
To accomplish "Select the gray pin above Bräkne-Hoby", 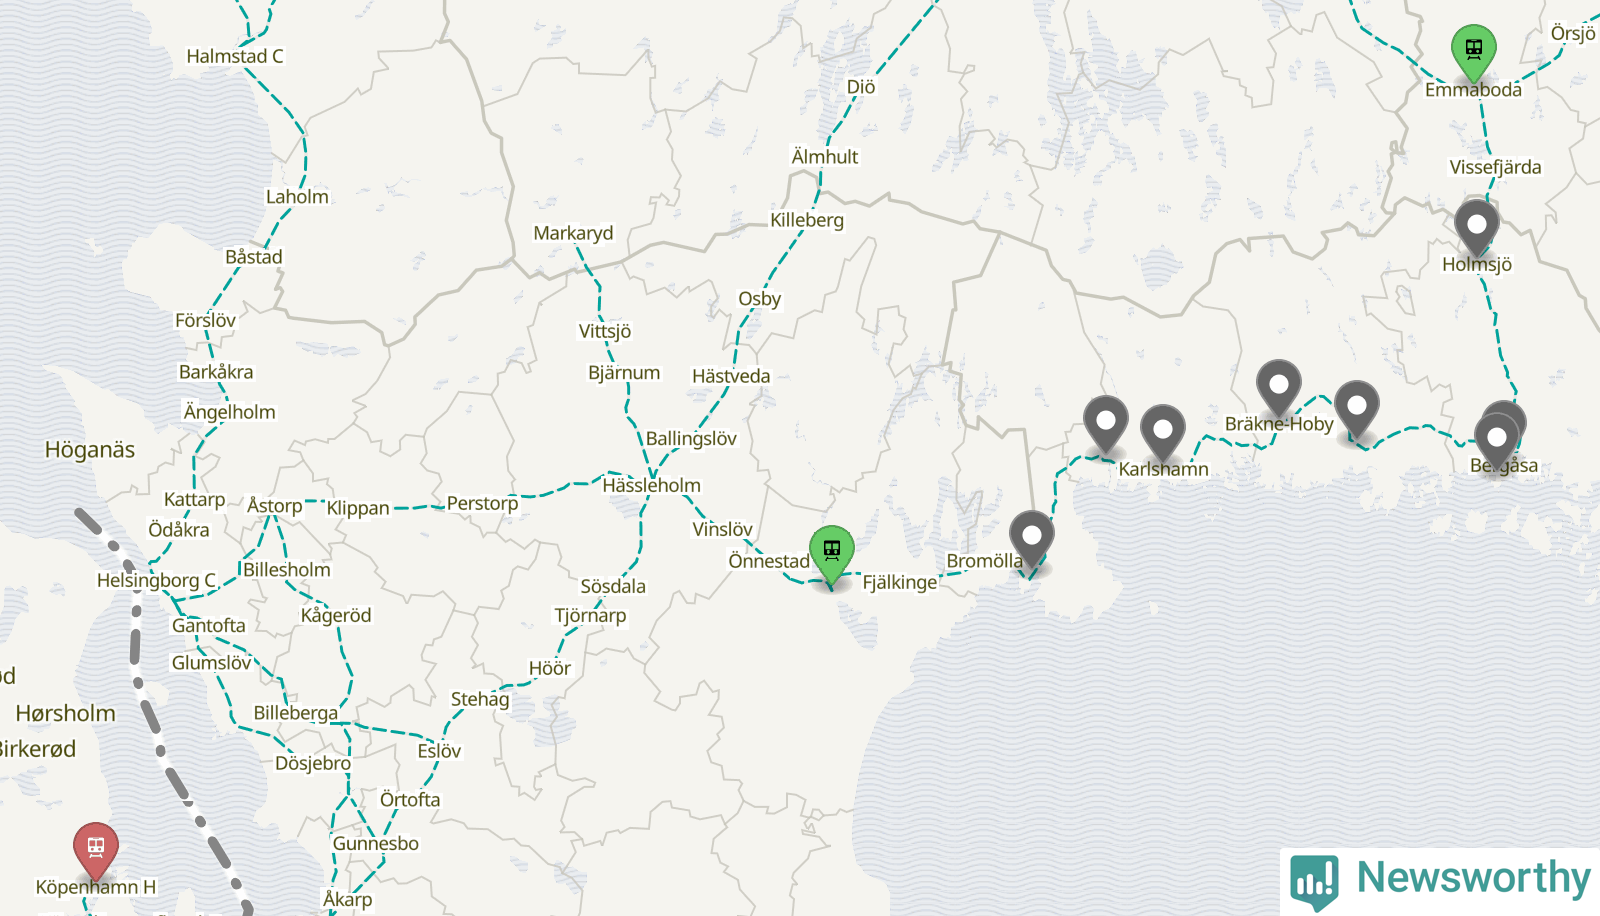I will [1279, 385].
